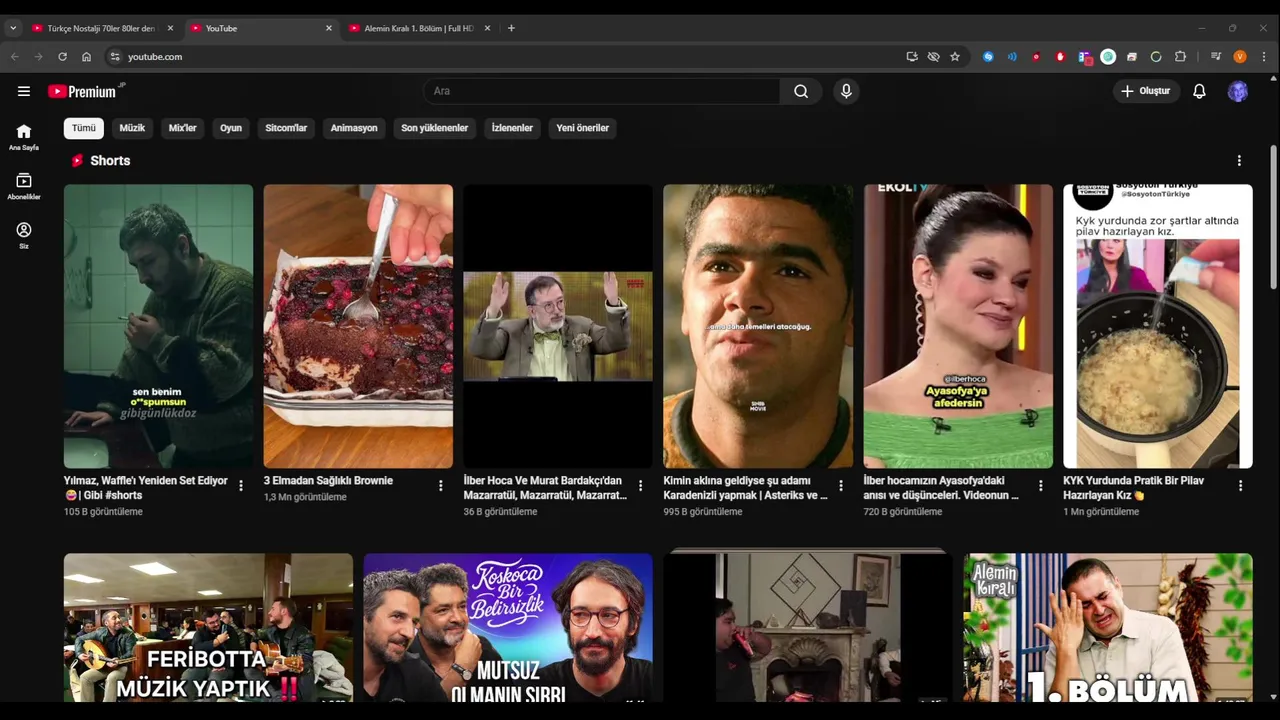The width and height of the screenshot is (1280, 720).
Task: Click the install app icon in address bar
Action: (x=912, y=57)
